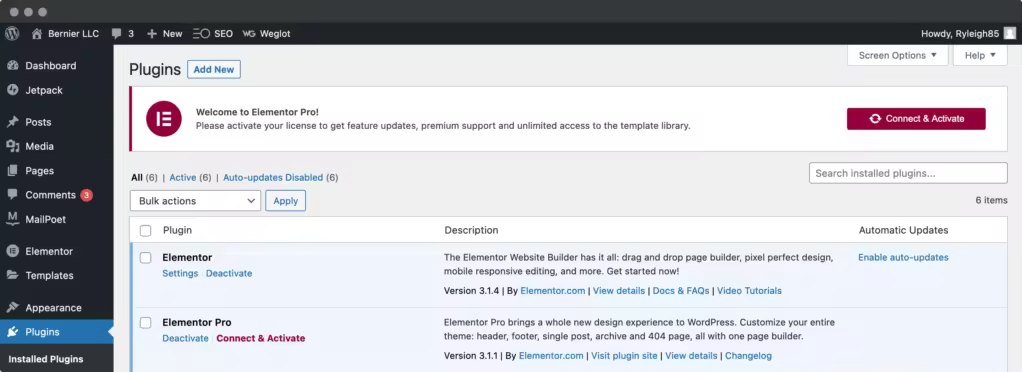Click the red 3 badge on Comments
The width and height of the screenshot is (1022, 372).
pos(87,195)
